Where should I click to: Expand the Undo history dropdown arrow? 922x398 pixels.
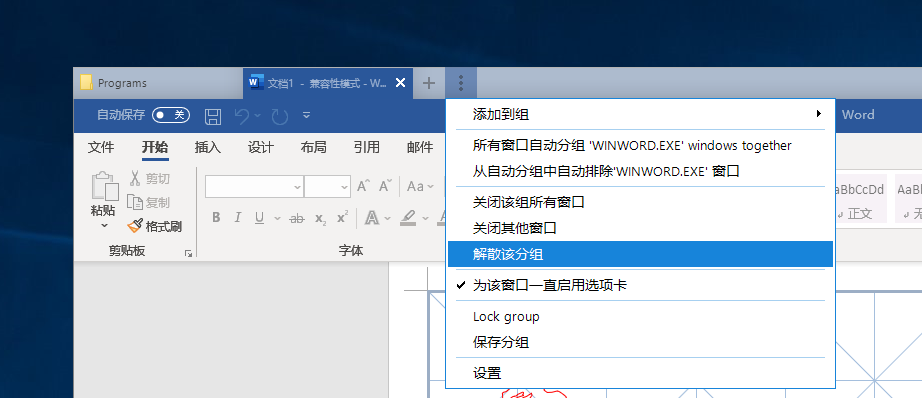pyautogui.click(x=258, y=115)
